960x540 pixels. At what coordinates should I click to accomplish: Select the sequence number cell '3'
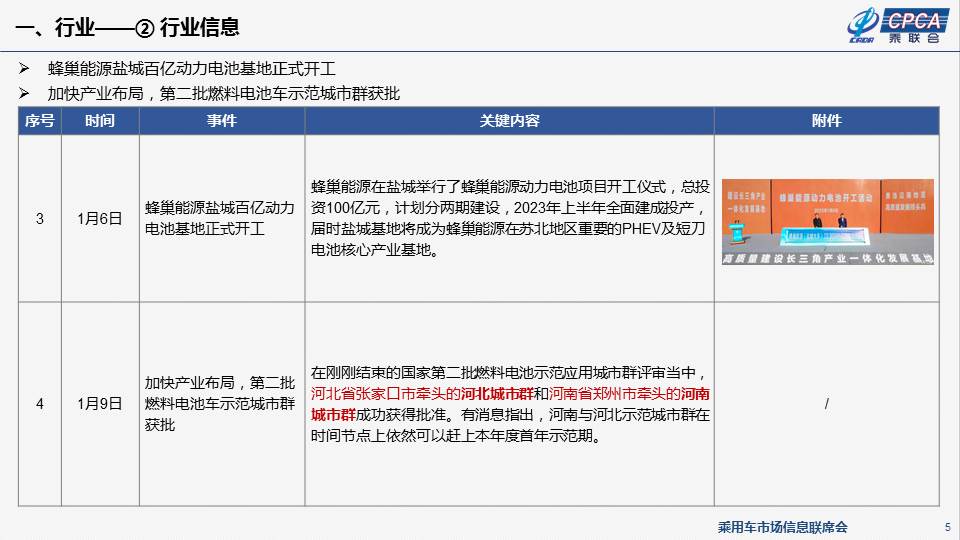pyautogui.click(x=40, y=219)
